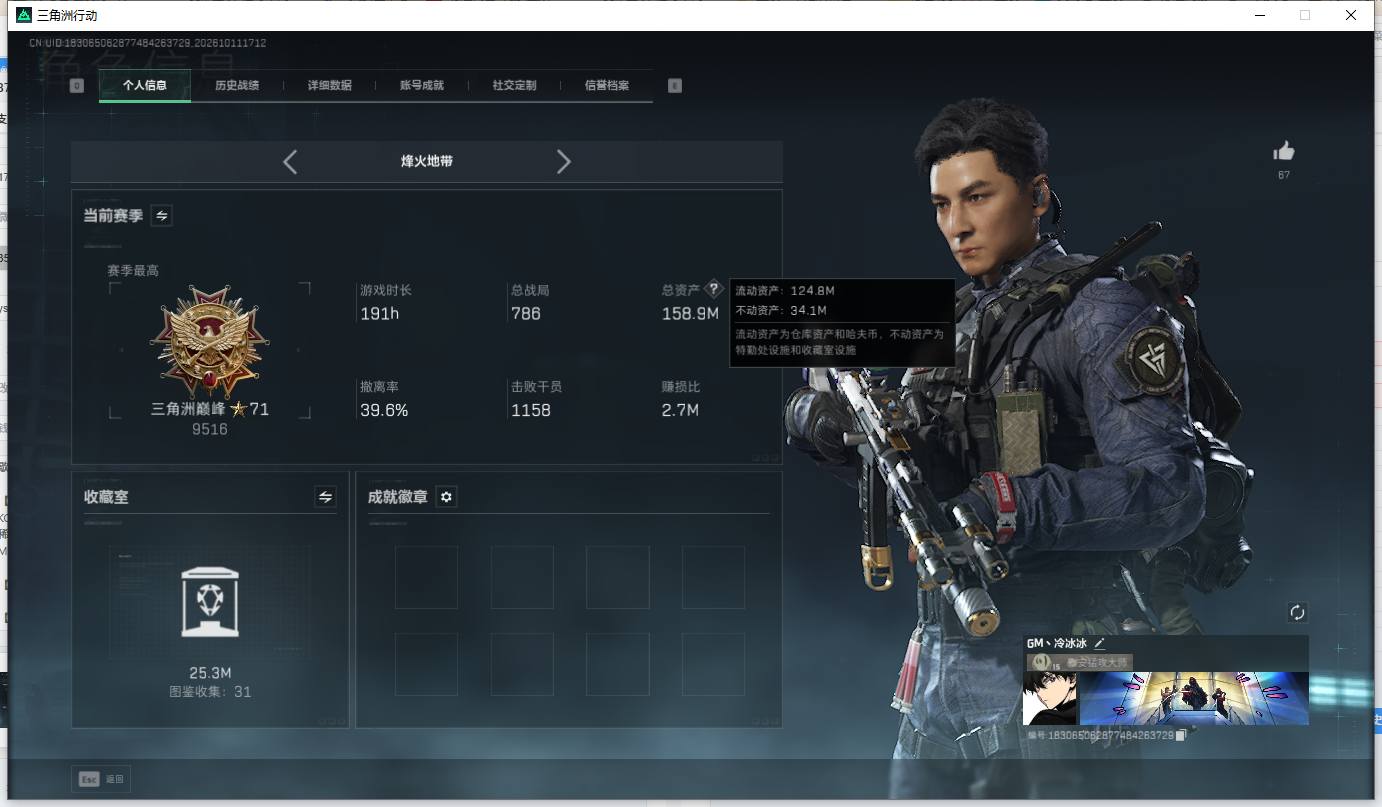Viewport: 1382px width, 807px height.
Task: Click the CN UID text at top
Action: click(147, 43)
